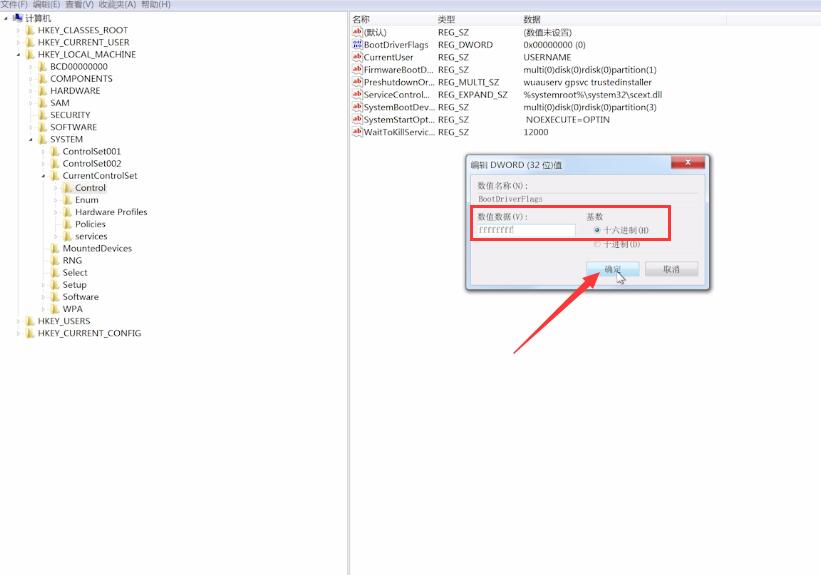This screenshot has height=575, width=821.
Task: Click the SECURITY folder icon
Action: pyautogui.click(x=42, y=115)
